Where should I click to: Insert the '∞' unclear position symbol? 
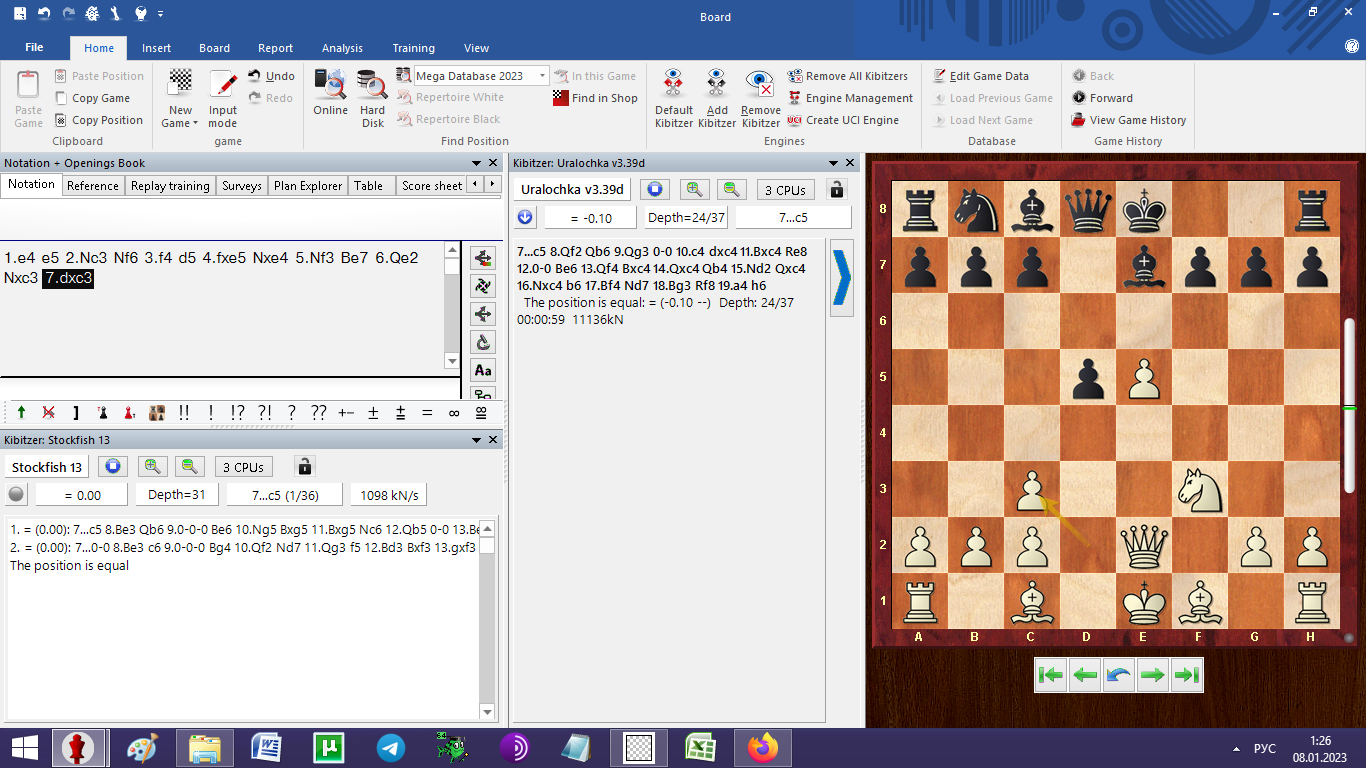454,412
